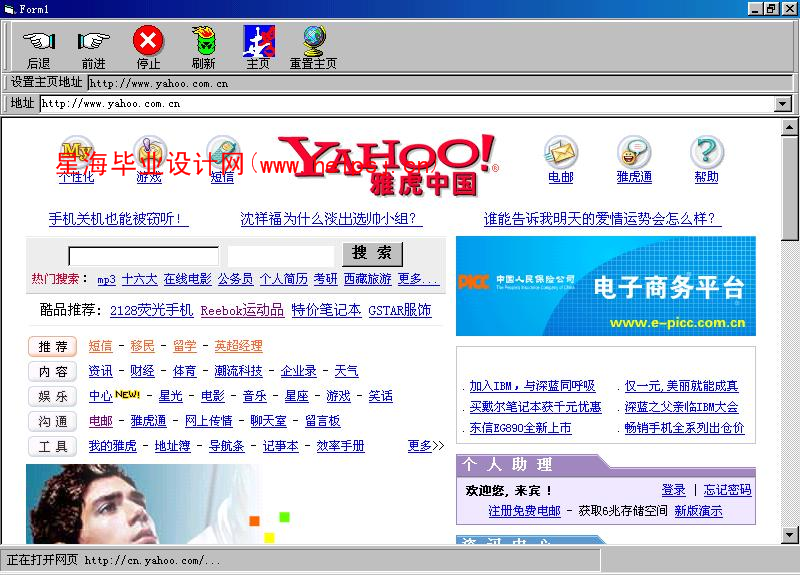Open 仅一元,美丽就能成真 link
Screen dimensions: 800x575
pyautogui.click(x=682, y=386)
